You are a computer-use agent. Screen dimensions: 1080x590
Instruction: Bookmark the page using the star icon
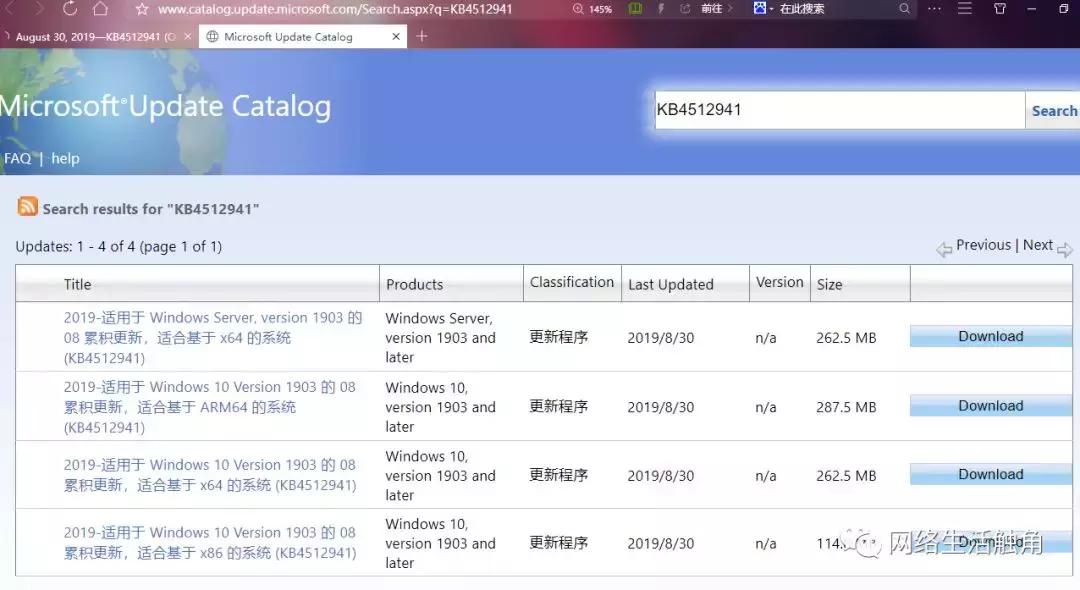[x=140, y=9]
